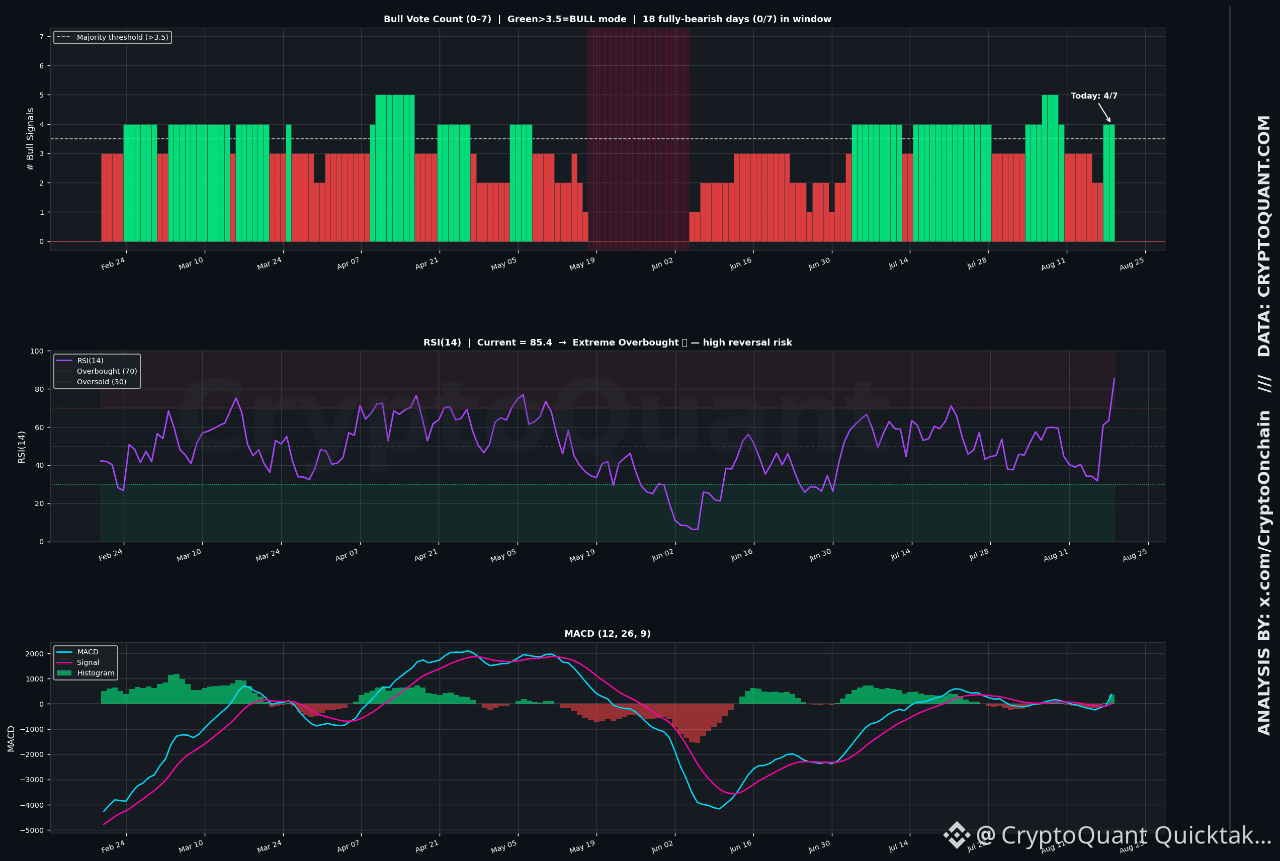Click the cyan MACD line swatch in legend
1280x861 pixels.
point(66,652)
